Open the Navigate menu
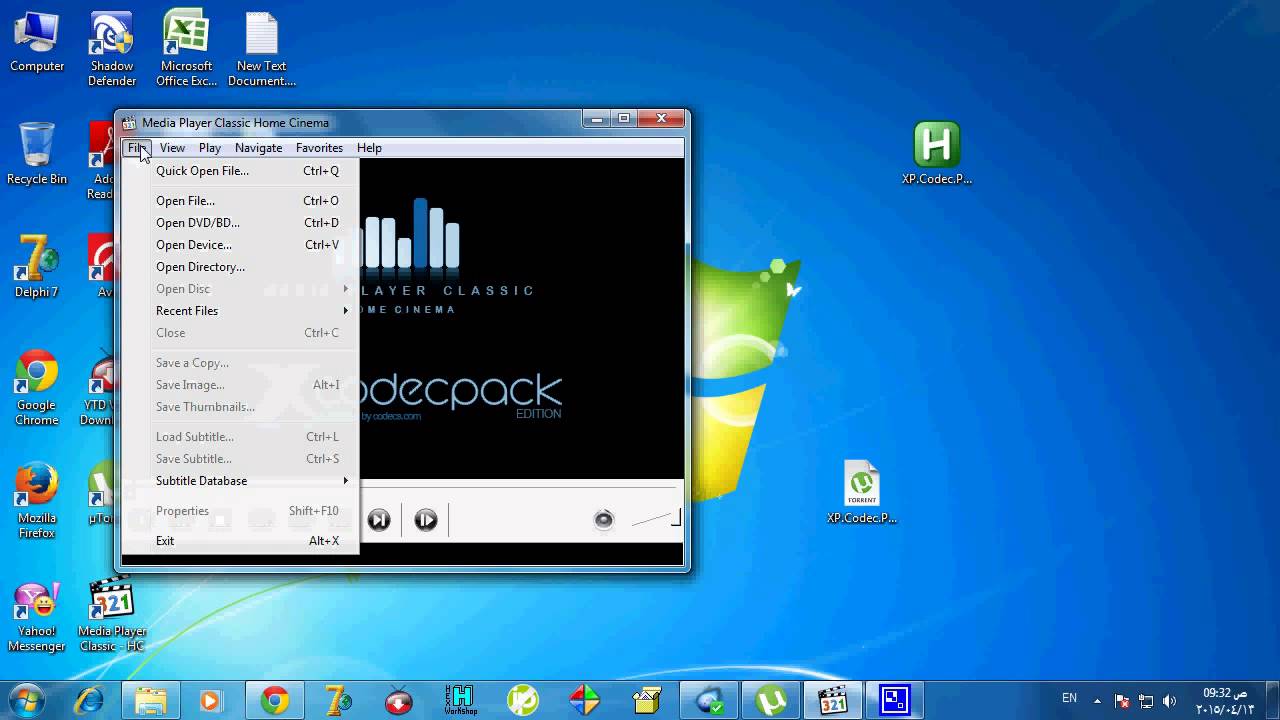Image resolution: width=1280 pixels, height=720 pixels. click(258, 148)
